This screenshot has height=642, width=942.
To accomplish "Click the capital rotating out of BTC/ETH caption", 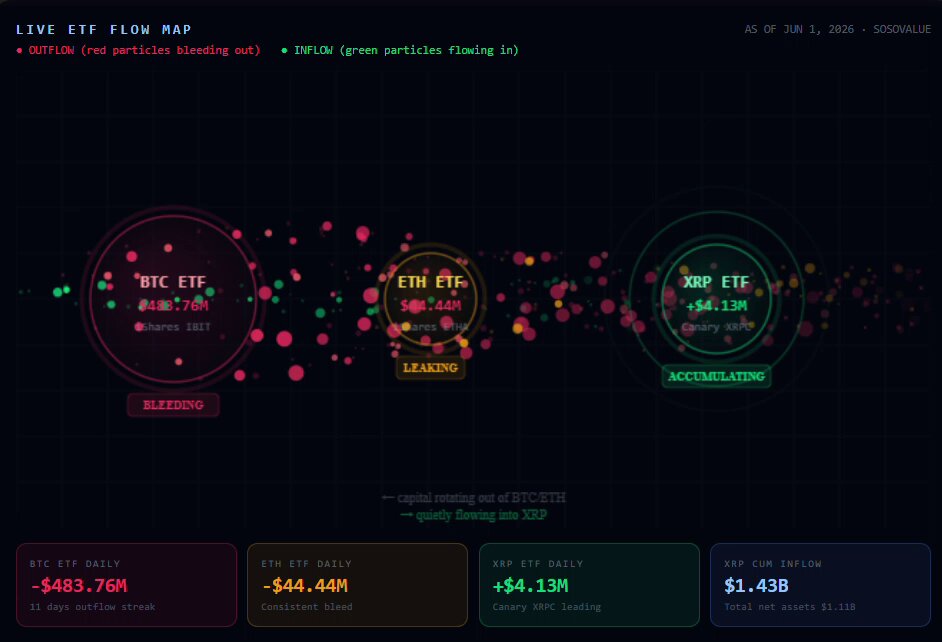I will [473, 498].
